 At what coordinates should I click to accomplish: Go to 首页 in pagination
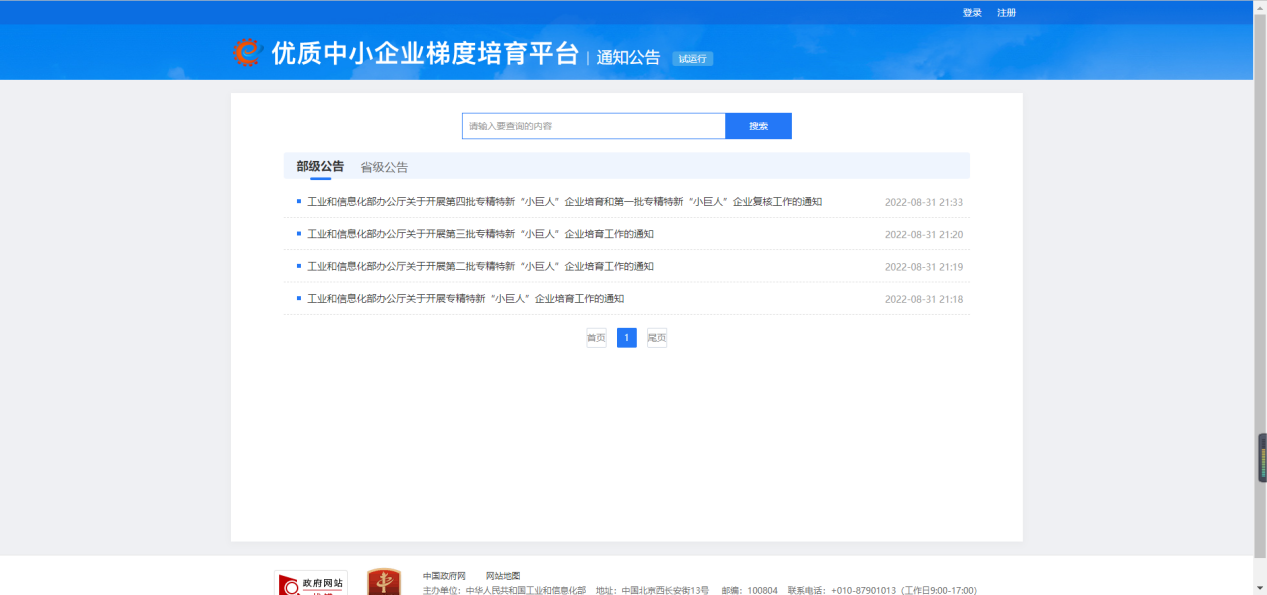point(596,338)
